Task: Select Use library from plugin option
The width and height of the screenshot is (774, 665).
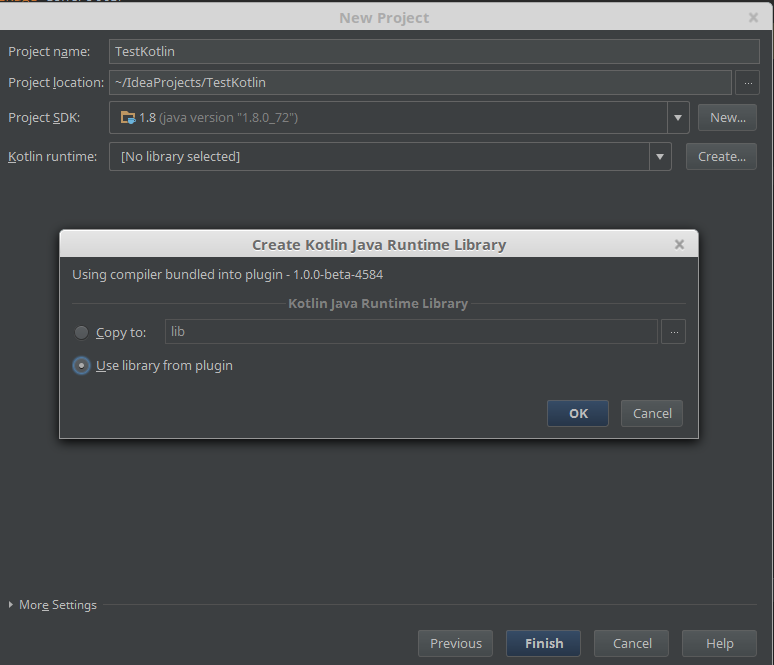Action: tap(81, 366)
